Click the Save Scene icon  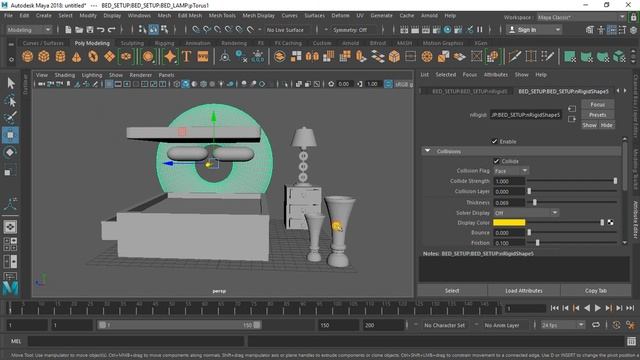pyautogui.click(x=90, y=29)
